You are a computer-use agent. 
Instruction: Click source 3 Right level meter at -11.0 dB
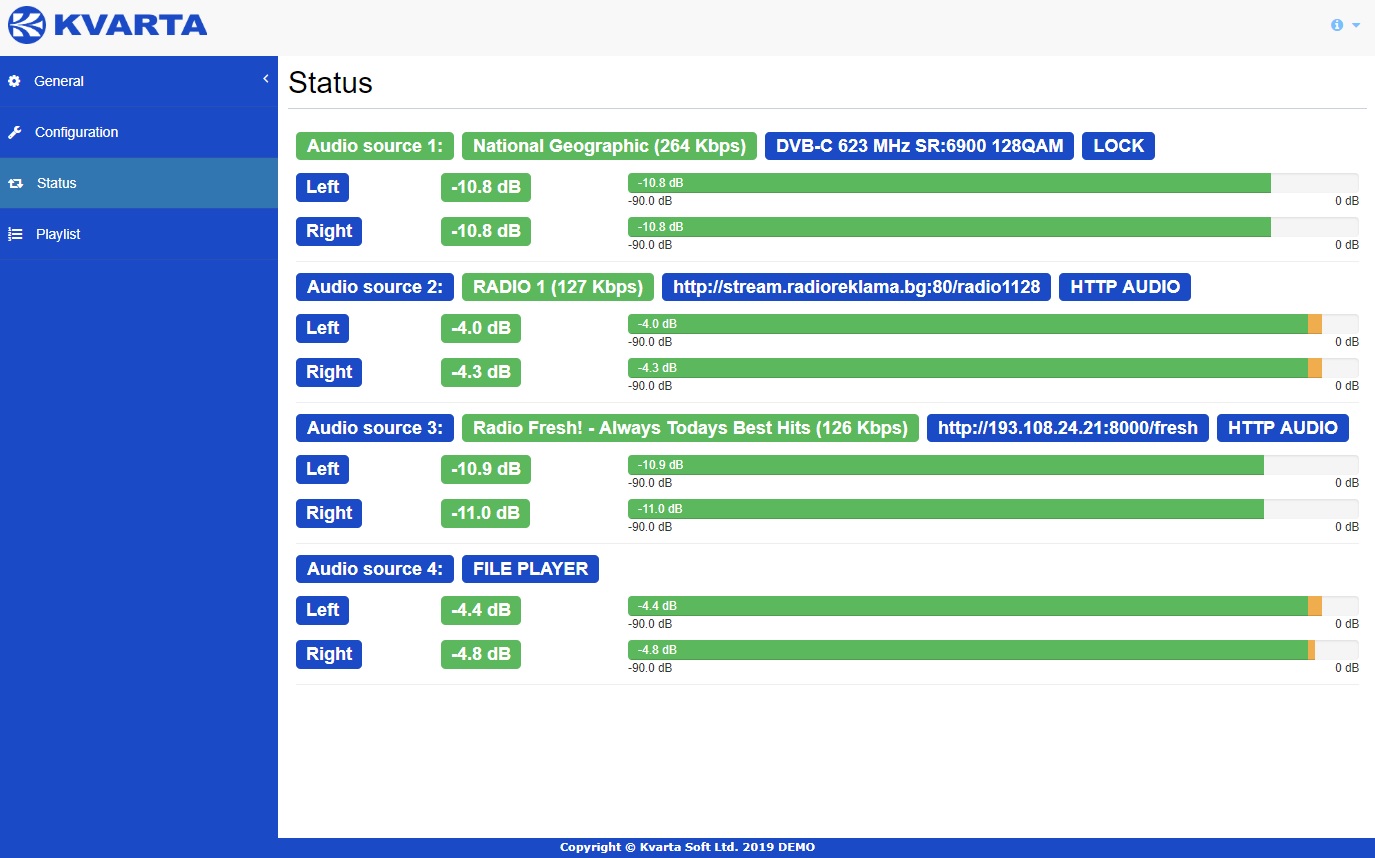993,509
